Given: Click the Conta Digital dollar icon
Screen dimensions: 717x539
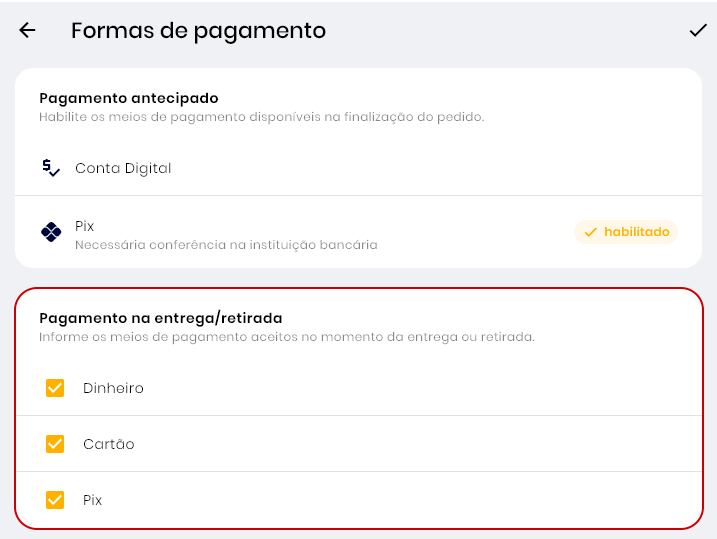Looking at the screenshot, I should pyautogui.click(x=51, y=168).
